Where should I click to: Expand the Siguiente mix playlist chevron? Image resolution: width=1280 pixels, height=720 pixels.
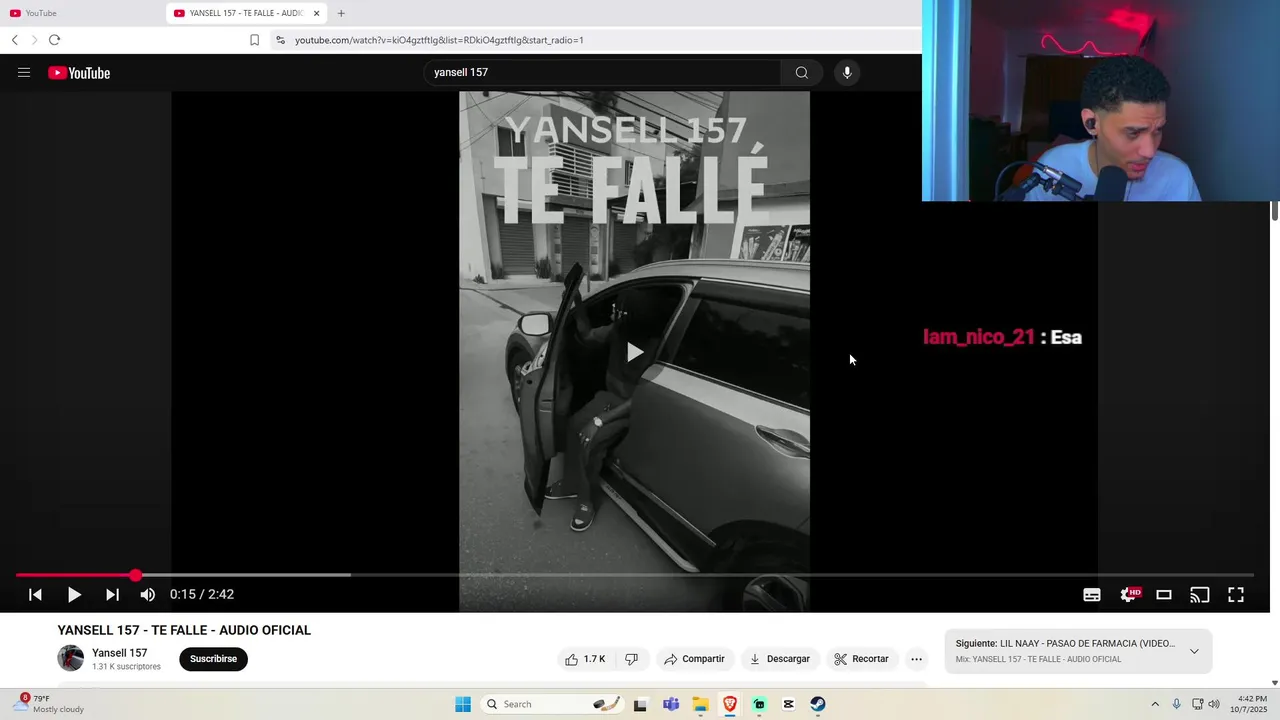(x=1194, y=651)
